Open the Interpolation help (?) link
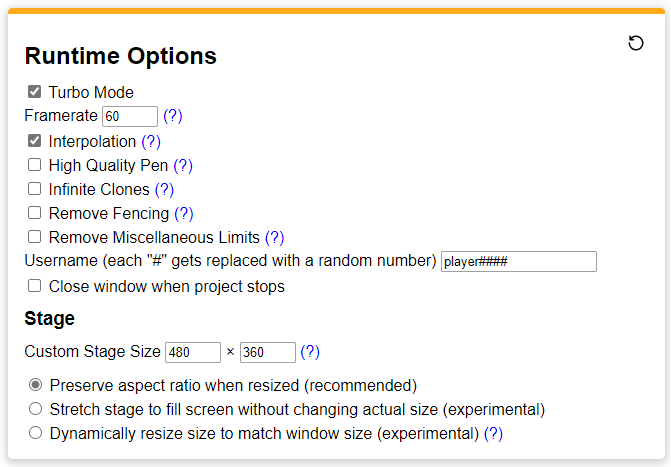This screenshot has height=467, width=671. (x=151, y=141)
